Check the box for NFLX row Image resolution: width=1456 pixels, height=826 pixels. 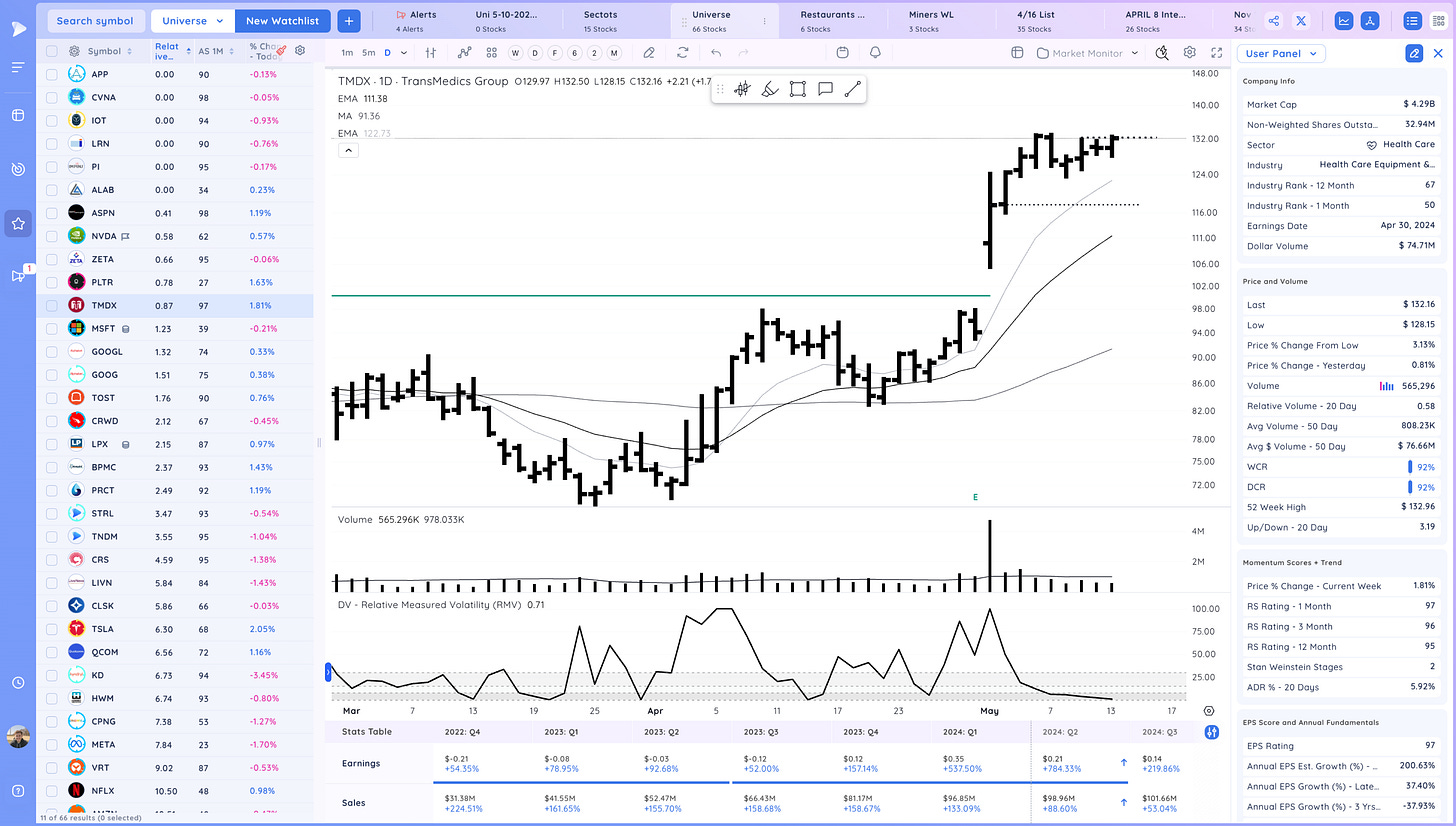coord(52,791)
